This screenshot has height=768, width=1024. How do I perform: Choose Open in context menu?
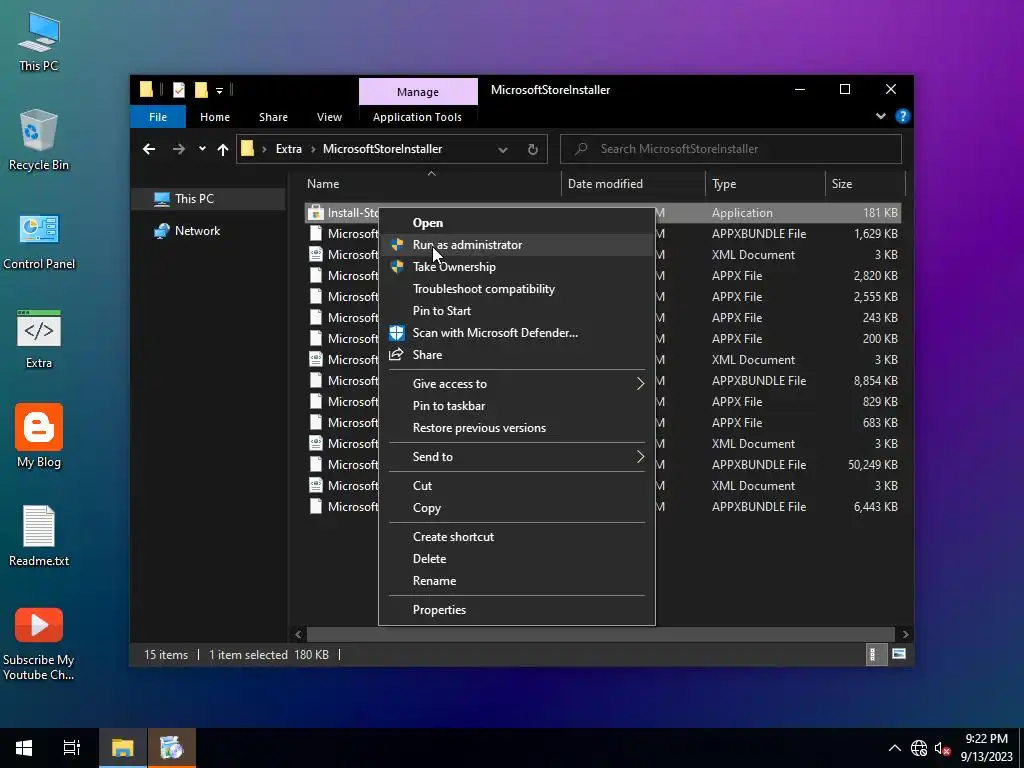[x=517, y=223]
